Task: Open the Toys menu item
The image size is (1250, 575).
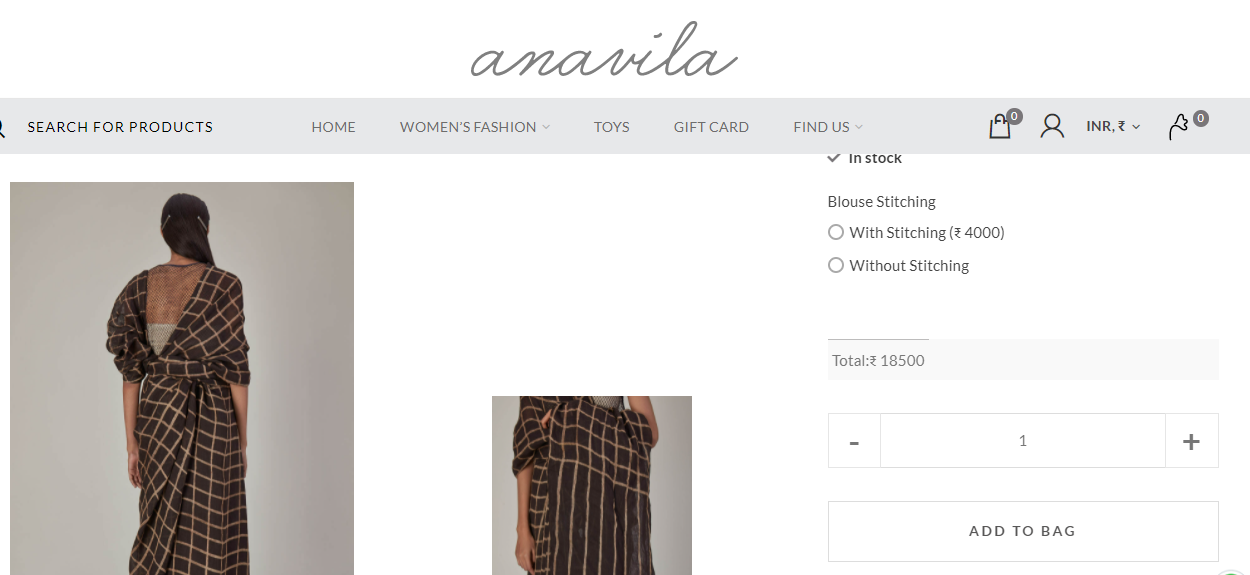Action: coord(611,127)
